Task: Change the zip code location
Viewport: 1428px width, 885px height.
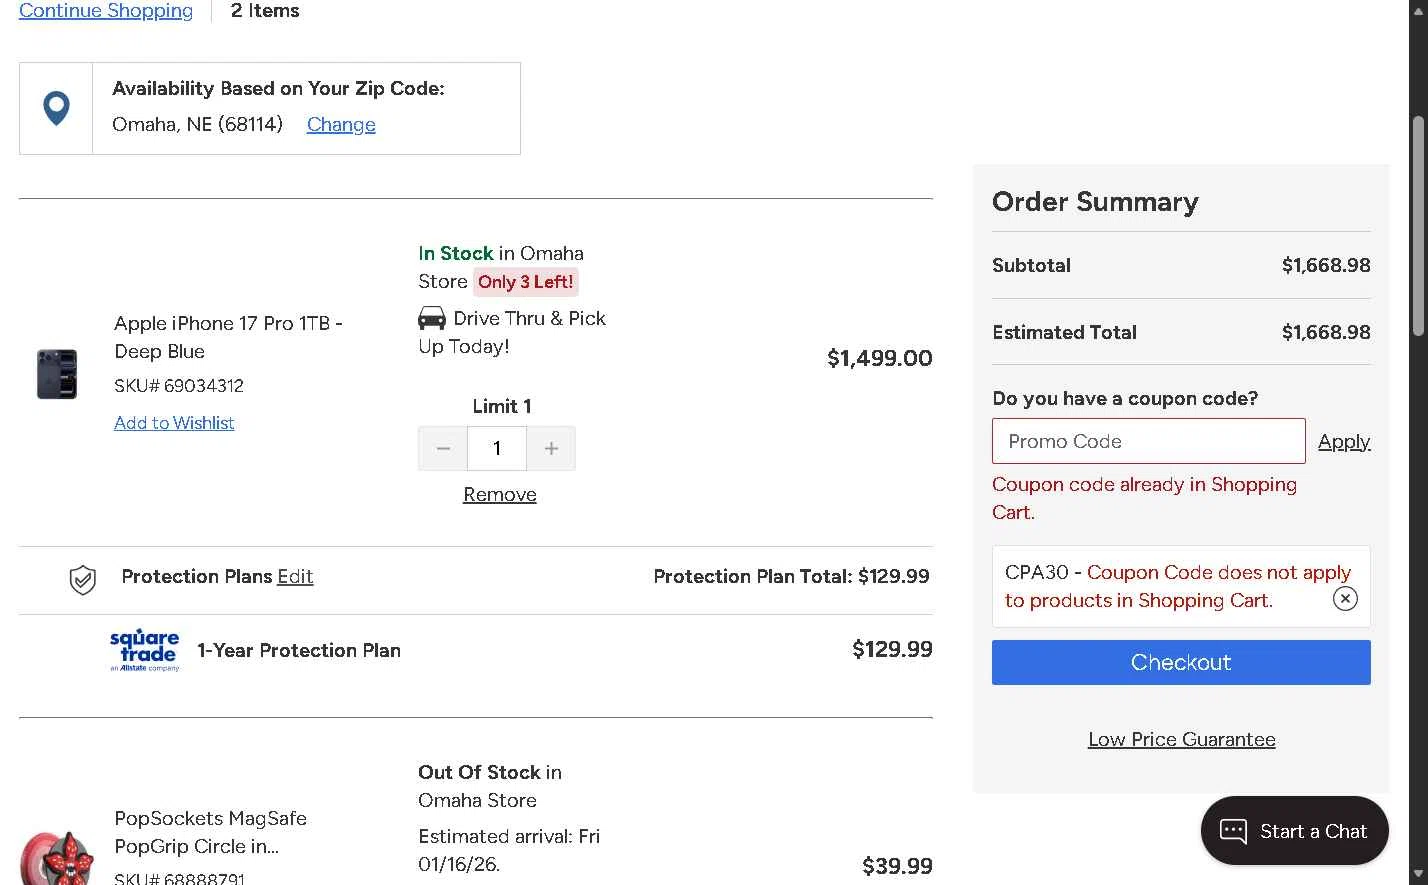Action: (x=341, y=124)
